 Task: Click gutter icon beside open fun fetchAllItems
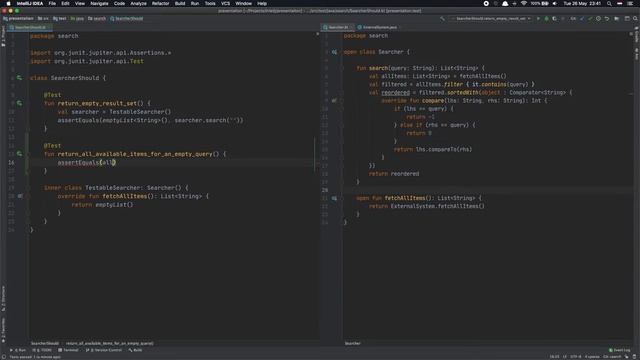click(334, 198)
